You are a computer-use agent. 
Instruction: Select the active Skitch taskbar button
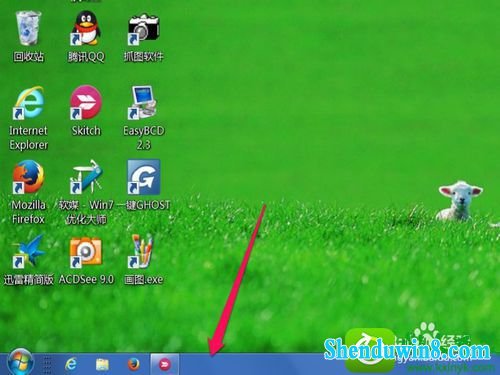165,364
